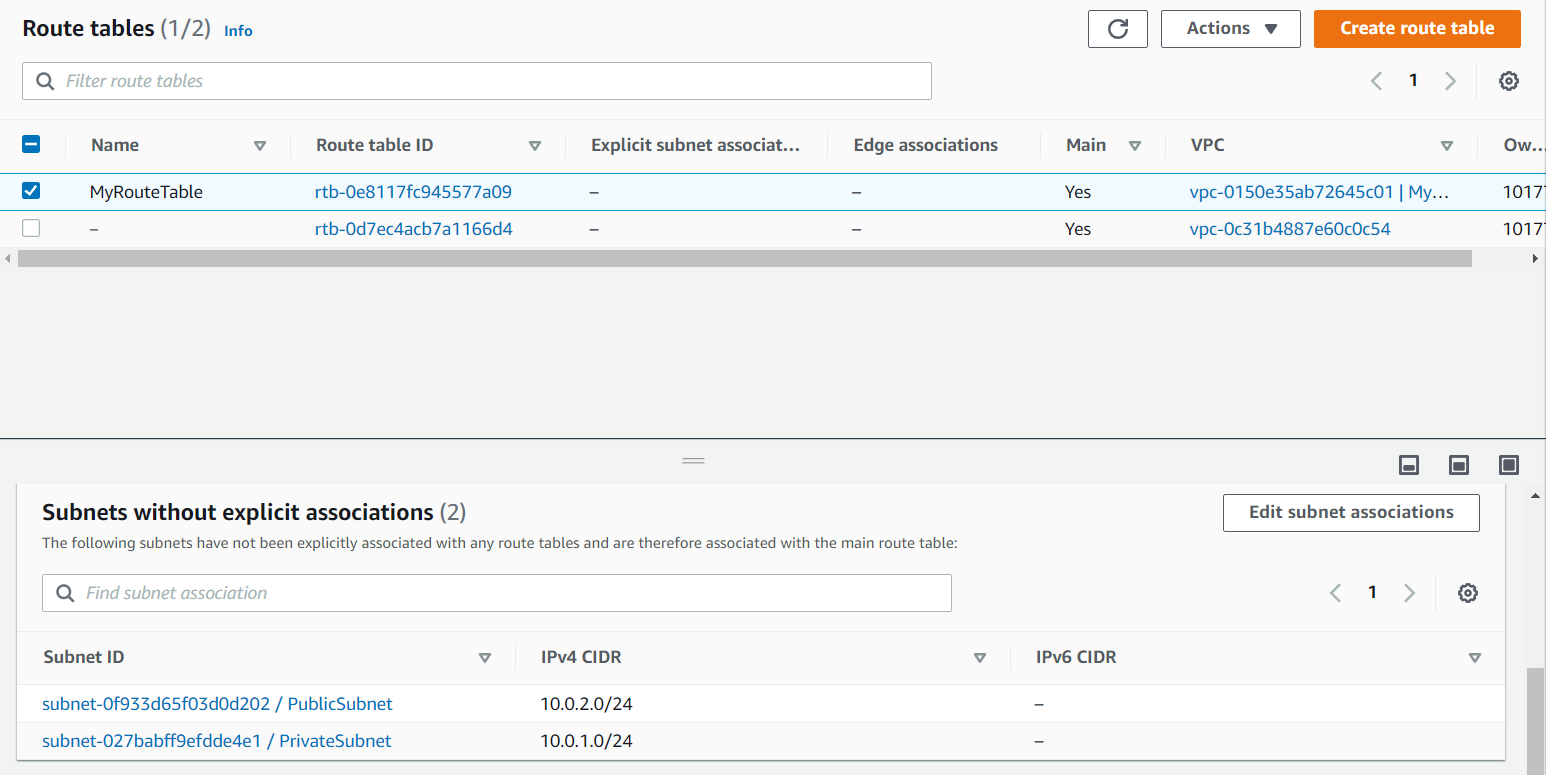Open the Actions dropdown menu
The height and width of the screenshot is (775, 1549).
[1230, 29]
